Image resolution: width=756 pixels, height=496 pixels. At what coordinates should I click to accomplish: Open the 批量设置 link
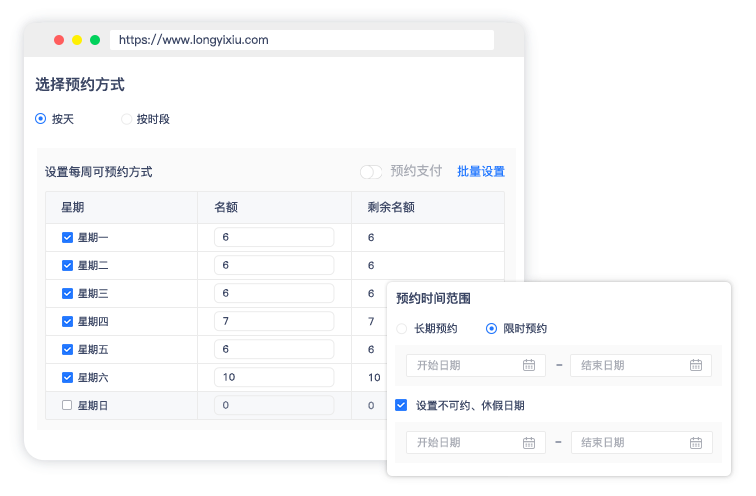click(481, 172)
